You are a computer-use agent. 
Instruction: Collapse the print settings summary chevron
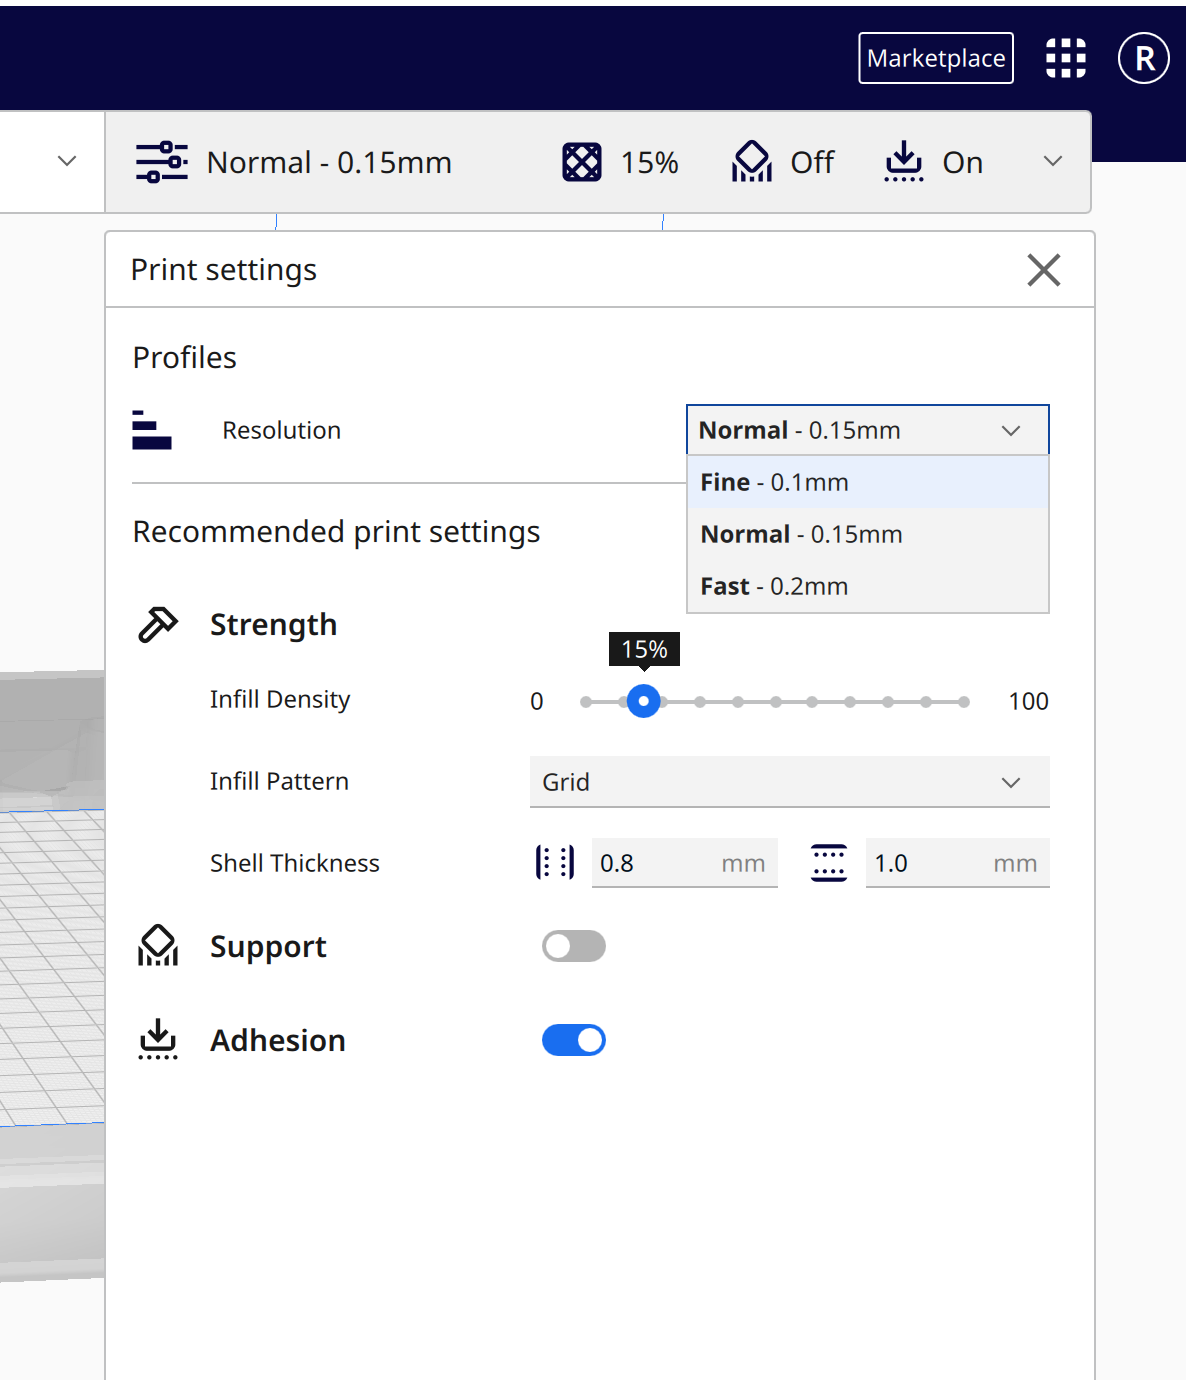[x=1052, y=162]
